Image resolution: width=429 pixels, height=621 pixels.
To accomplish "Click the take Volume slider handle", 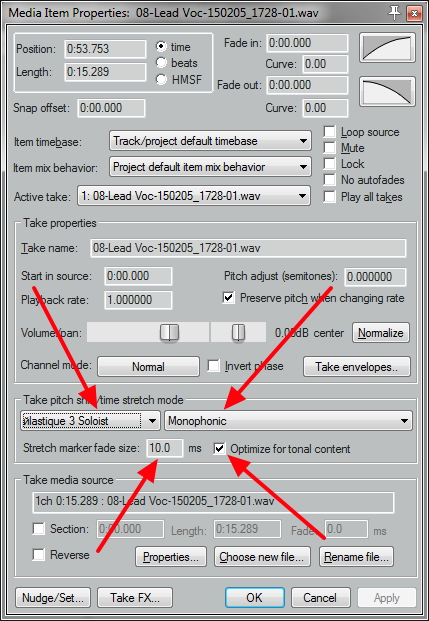I will point(170,332).
